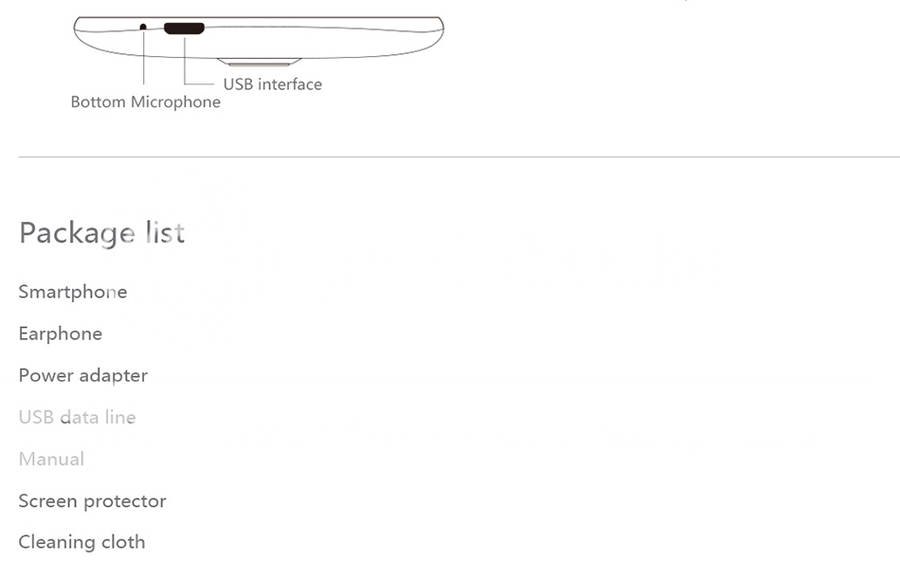
Task: Click the black USB port slot in diagram
Action: coord(184,28)
